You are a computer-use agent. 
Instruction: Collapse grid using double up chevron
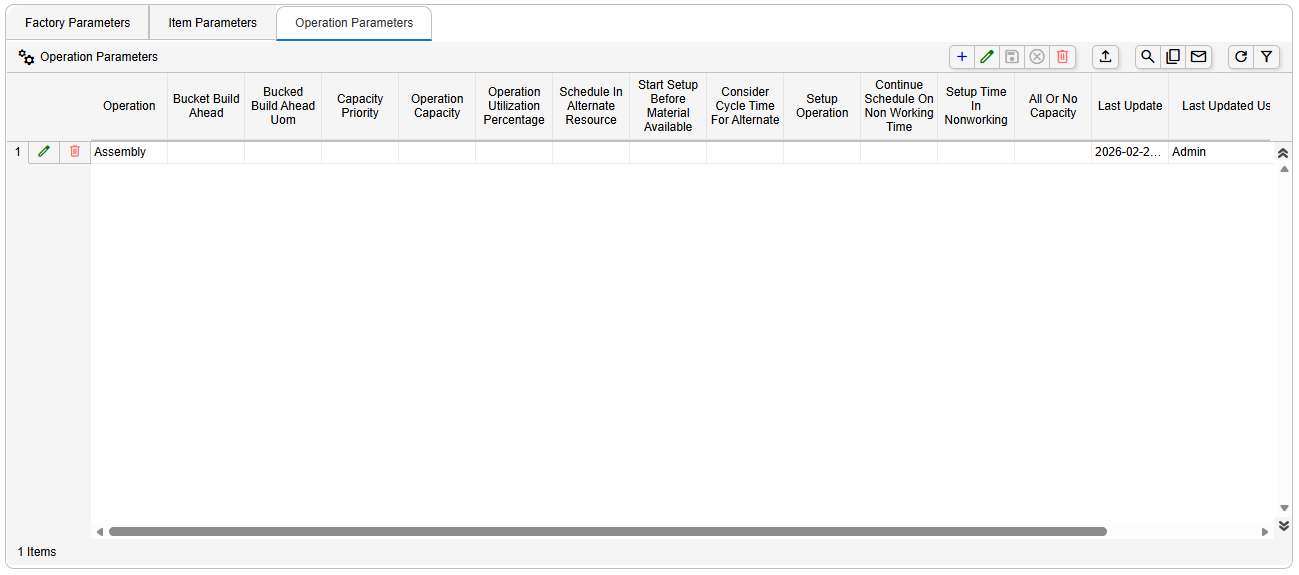point(1283,153)
